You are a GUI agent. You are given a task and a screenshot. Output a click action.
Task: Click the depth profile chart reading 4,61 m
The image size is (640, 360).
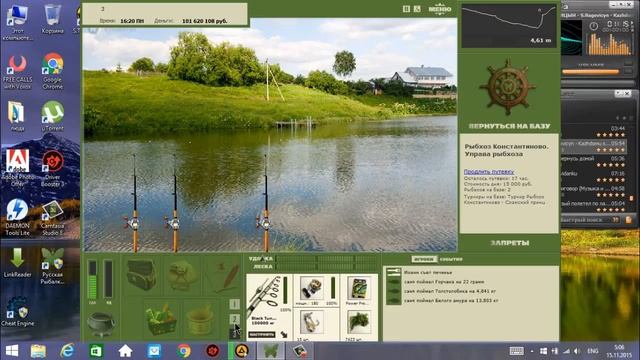tap(509, 26)
